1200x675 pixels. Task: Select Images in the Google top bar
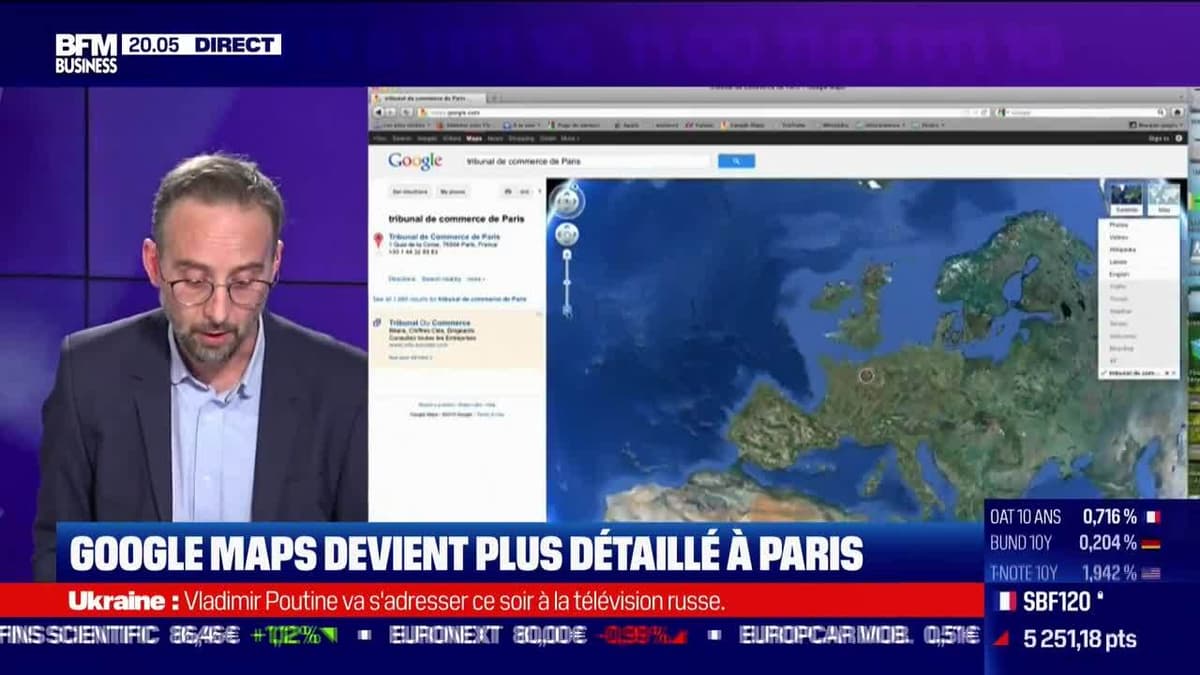[425, 139]
